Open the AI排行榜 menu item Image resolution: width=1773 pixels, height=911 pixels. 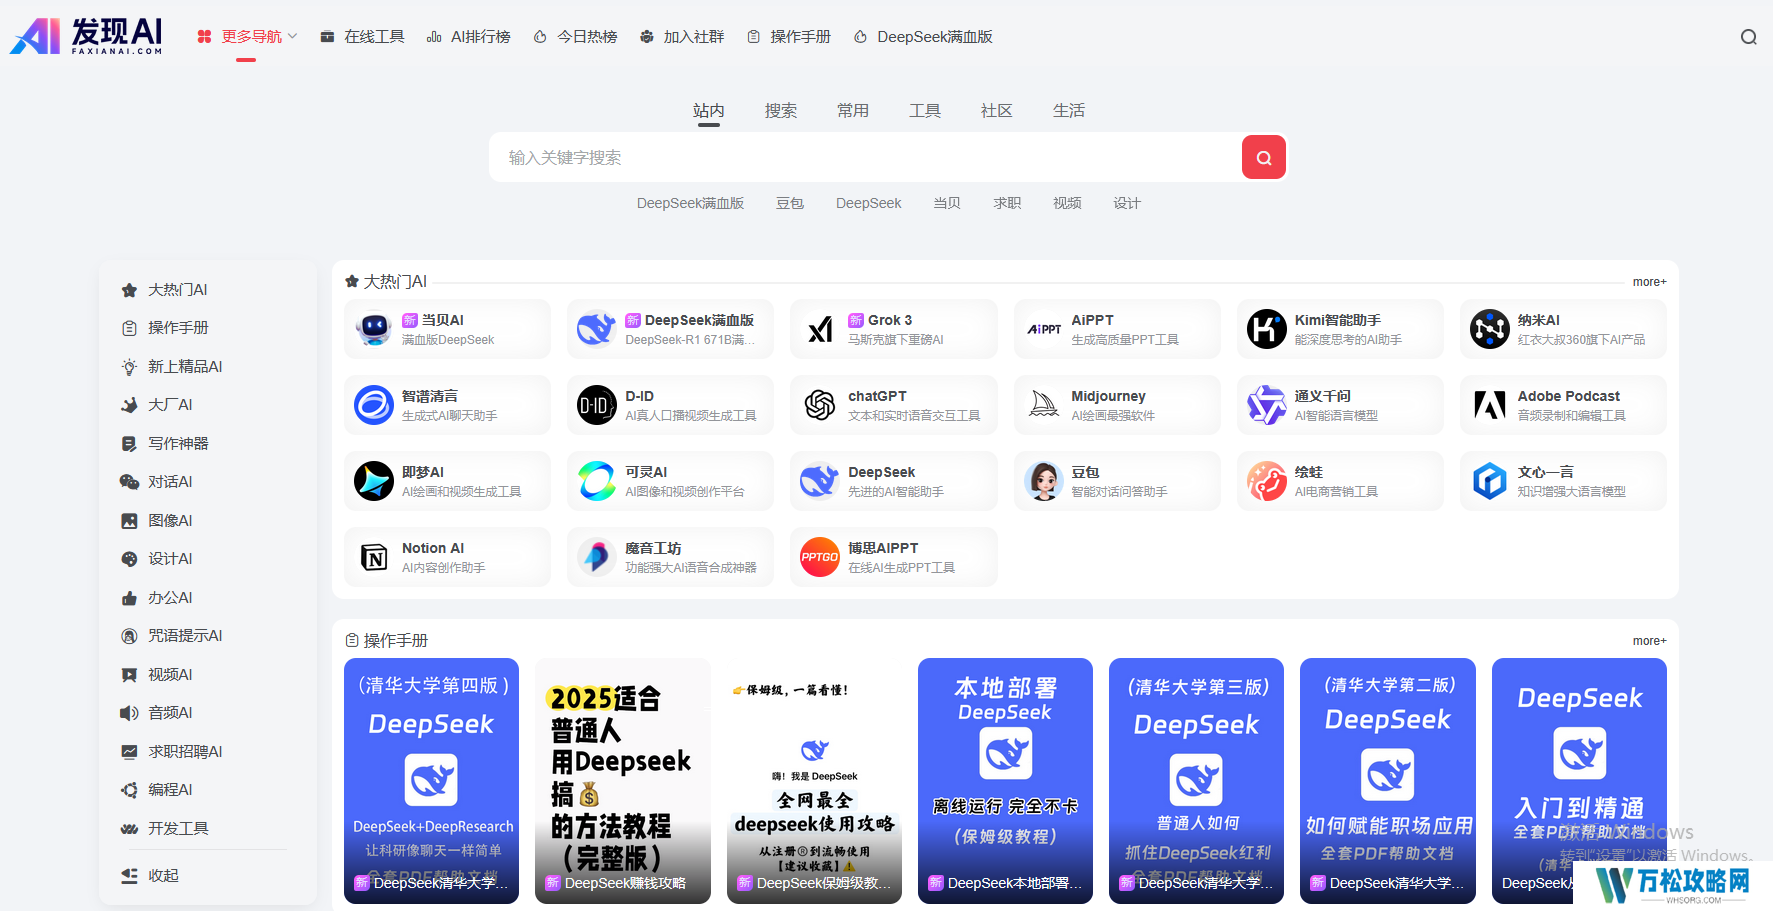point(468,36)
